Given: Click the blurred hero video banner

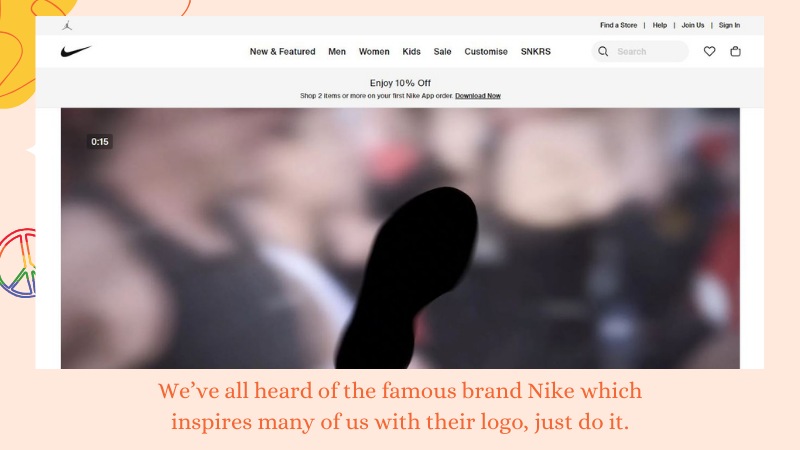Looking at the screenshot, I should click(400, 238).
